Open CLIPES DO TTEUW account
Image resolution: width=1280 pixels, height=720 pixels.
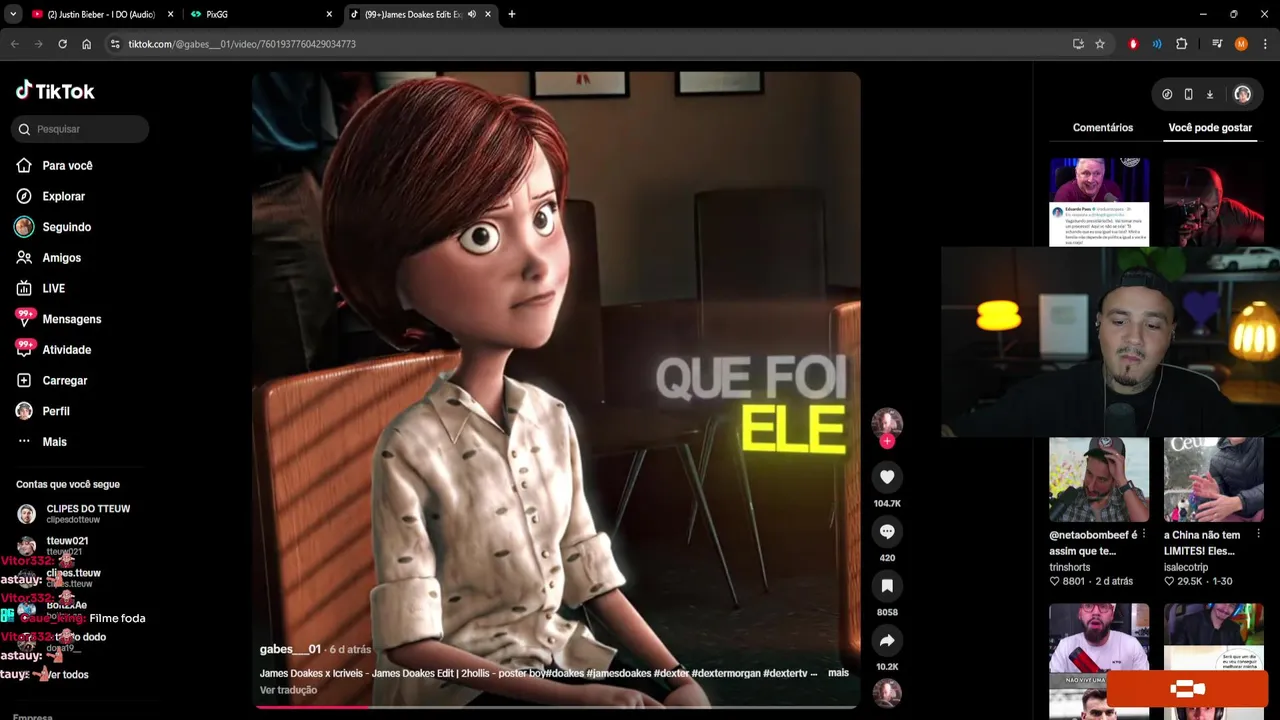click(x=88, y=513)
